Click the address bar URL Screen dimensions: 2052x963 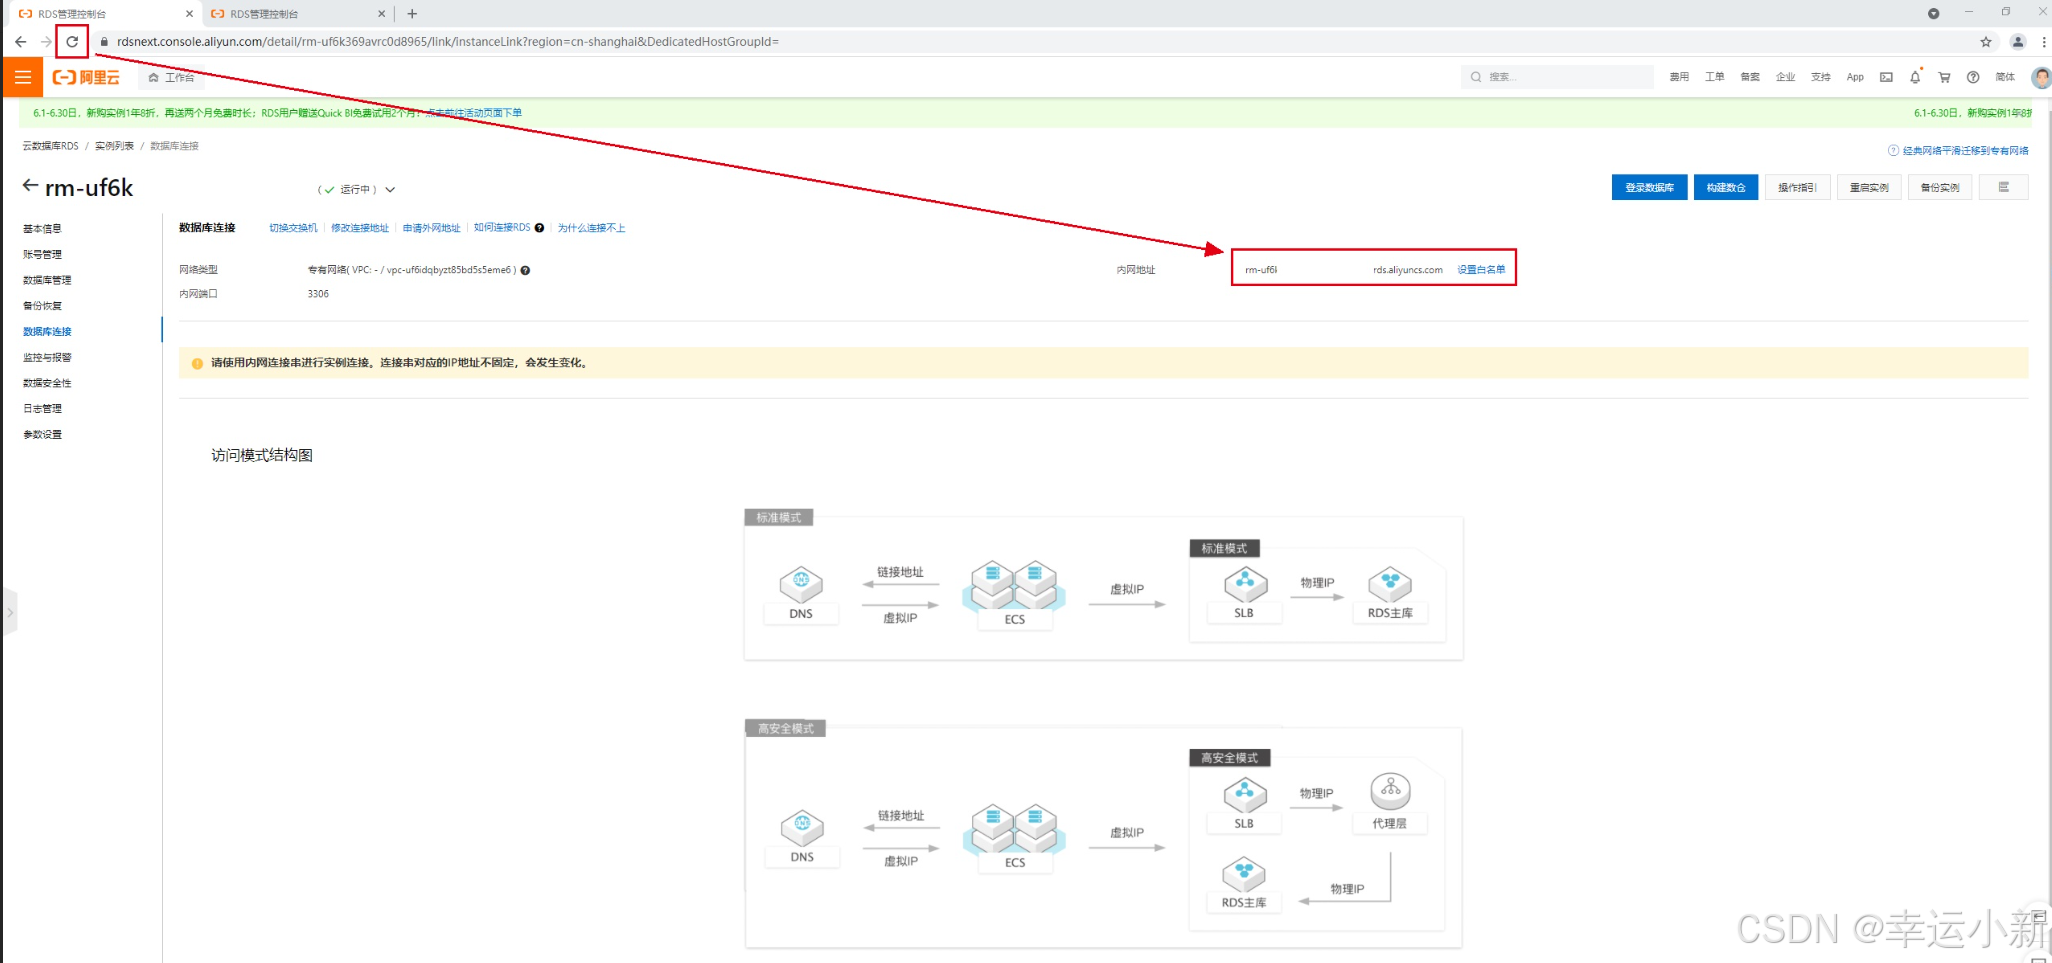point(448,42)
